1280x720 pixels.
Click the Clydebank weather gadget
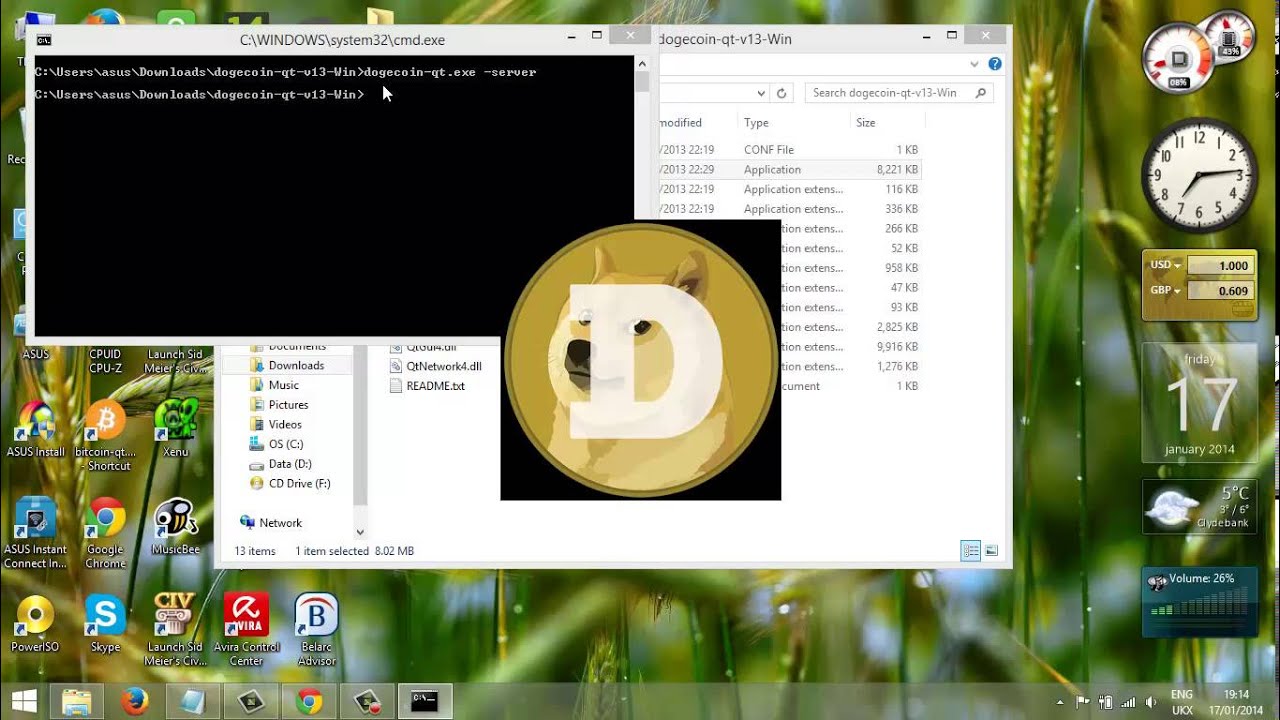point(1200,508)
